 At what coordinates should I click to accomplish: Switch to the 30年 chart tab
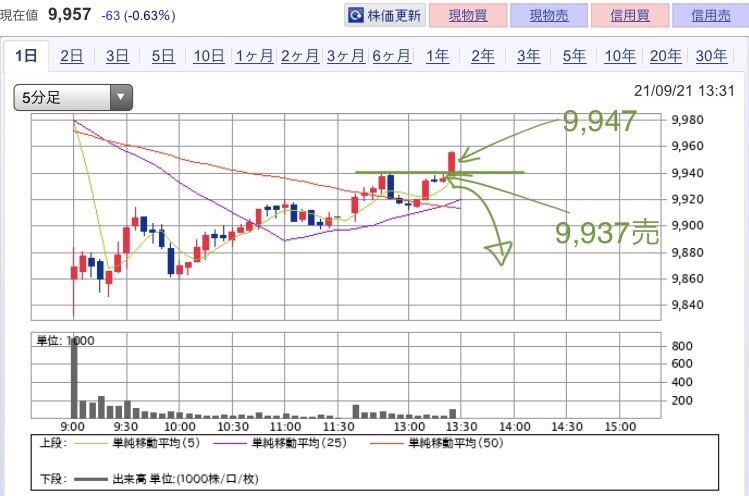[x=711, y=56]
